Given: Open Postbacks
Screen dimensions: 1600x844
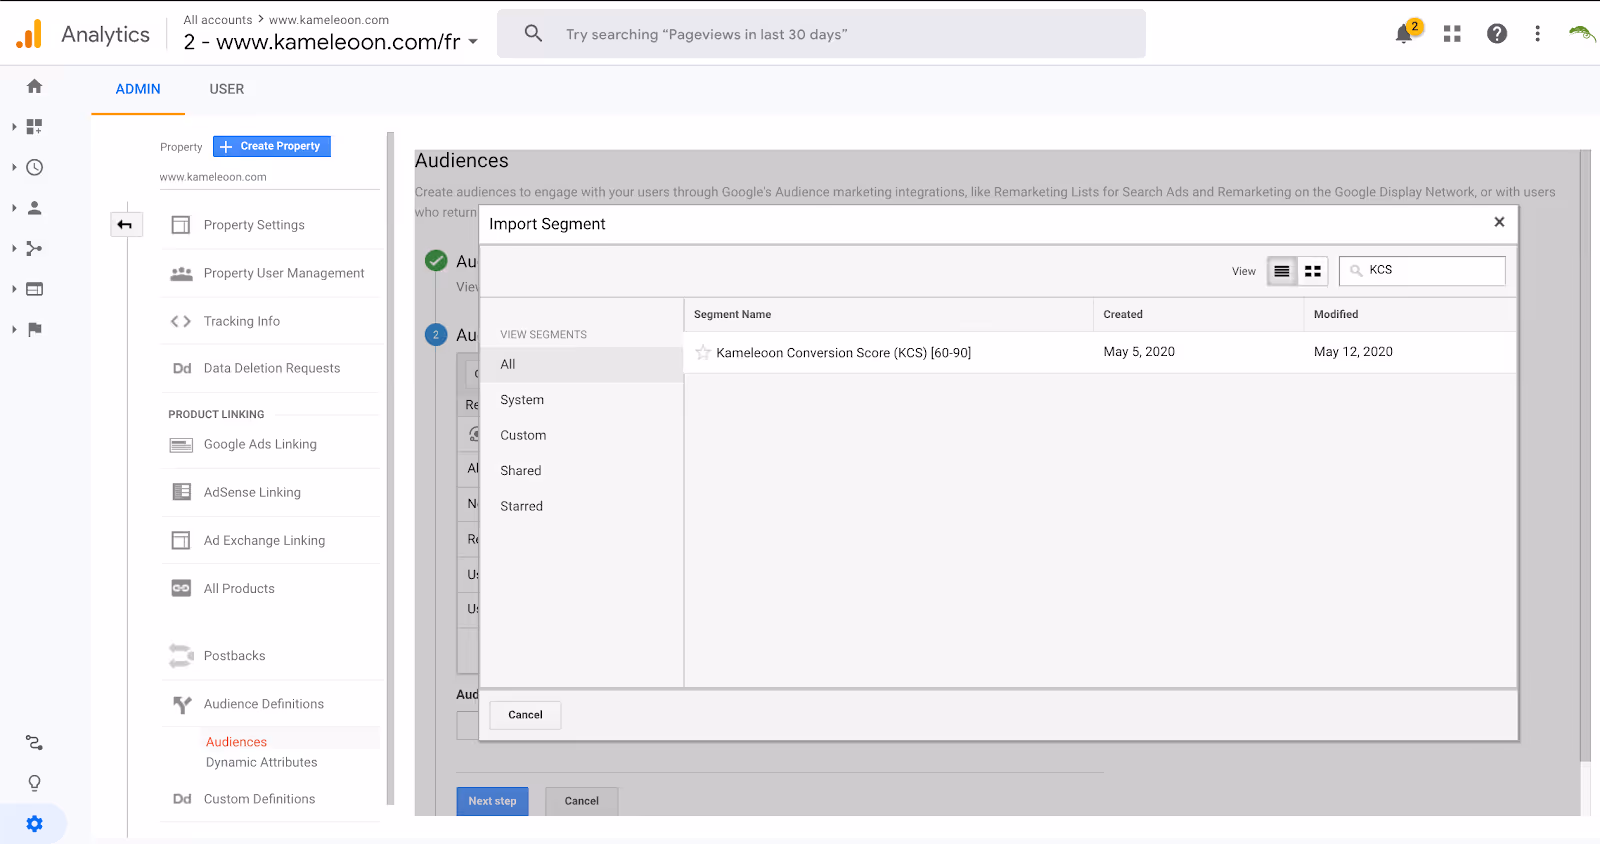Looking at the screenshot, I should click(234, 656).
